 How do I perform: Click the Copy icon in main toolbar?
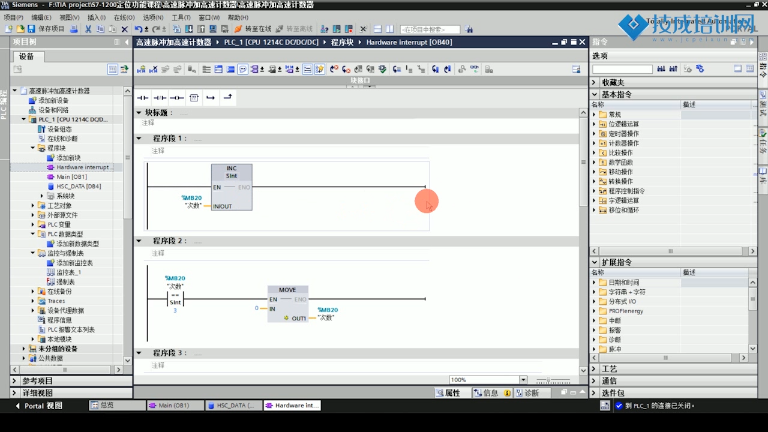point(100,29)
